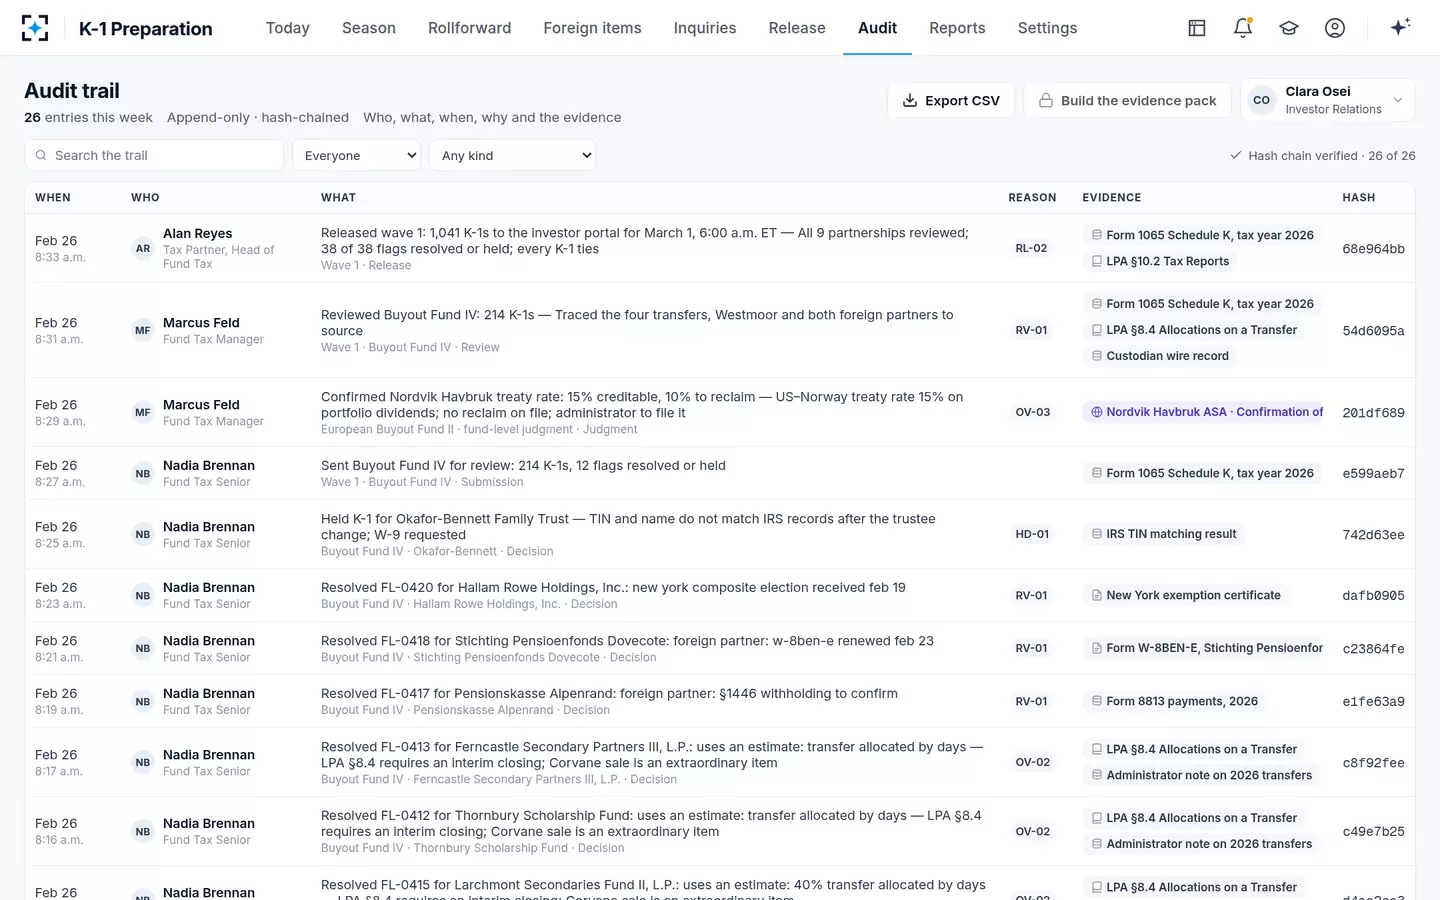Click the WHEN column header
This screenshot has width=1440, height=900.
pyautogui.click(x=53, y=198)
